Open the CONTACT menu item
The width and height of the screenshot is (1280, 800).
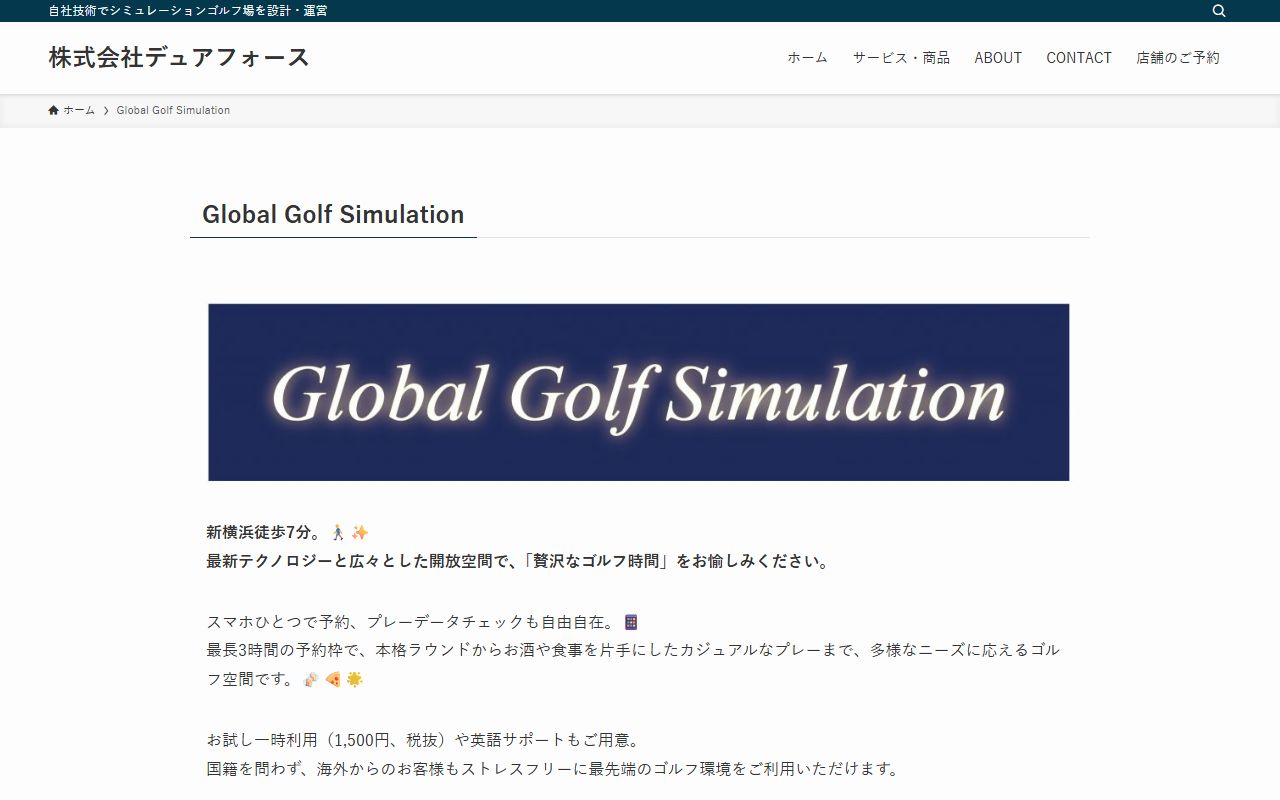1079,58
